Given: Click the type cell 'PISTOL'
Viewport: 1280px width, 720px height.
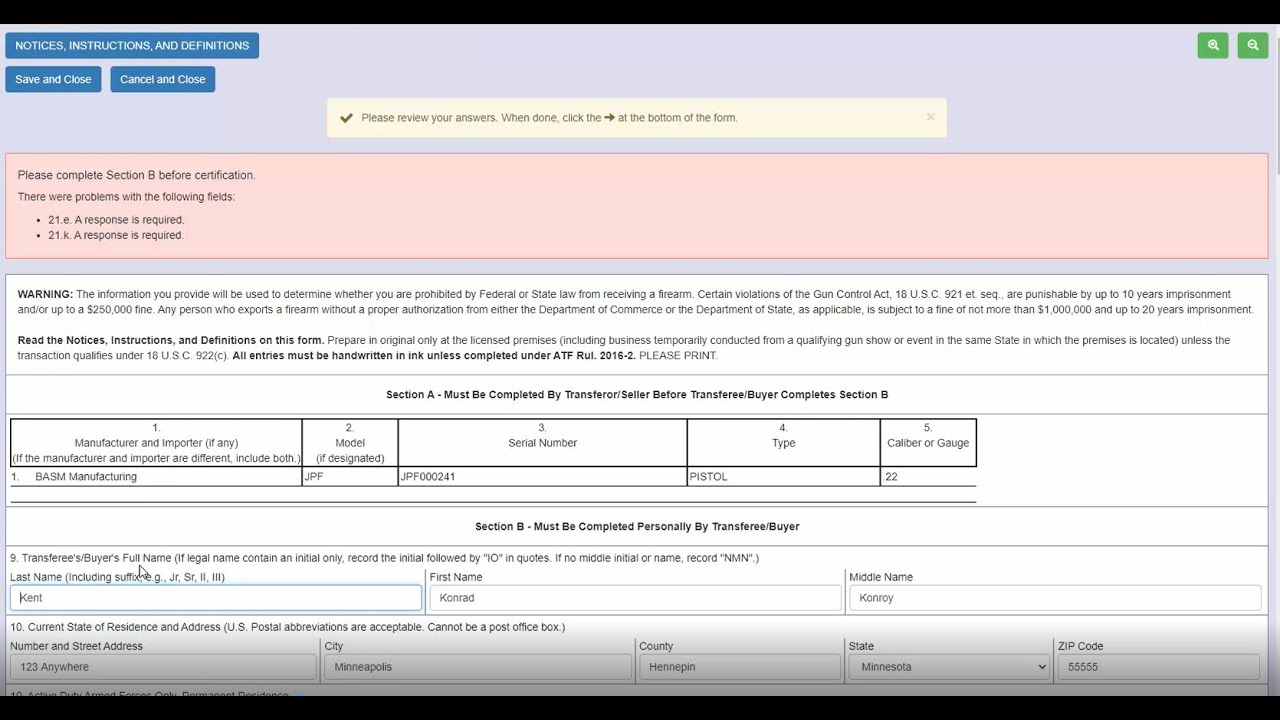Looking at the screenshot, I should [783, 477].
